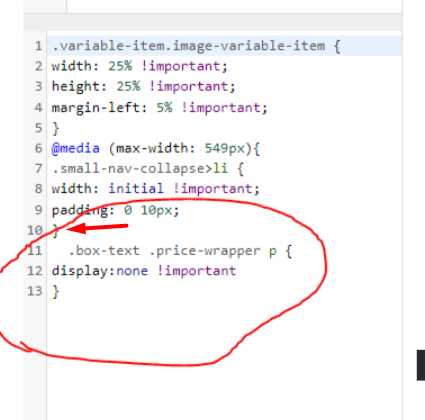
Task: Click the .small-nav-collapse>li selector
Action: (140, 169)
